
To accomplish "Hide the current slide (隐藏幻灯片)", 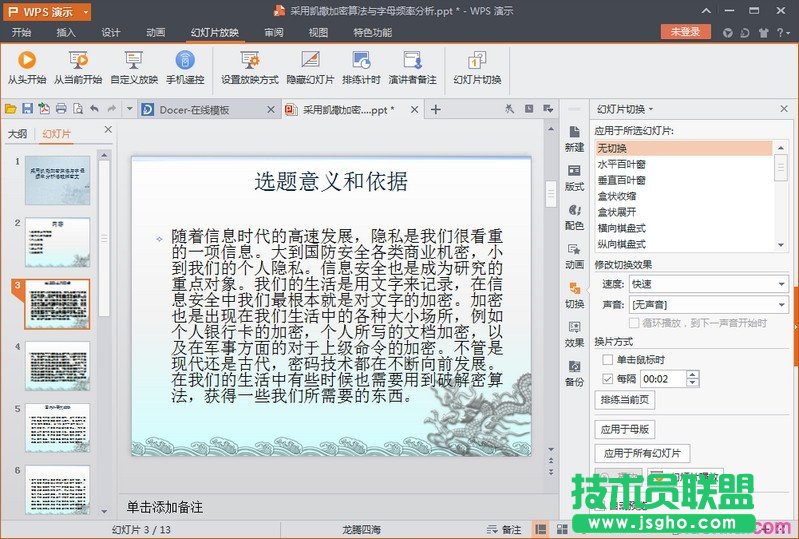I will click(x=310, y=67).
